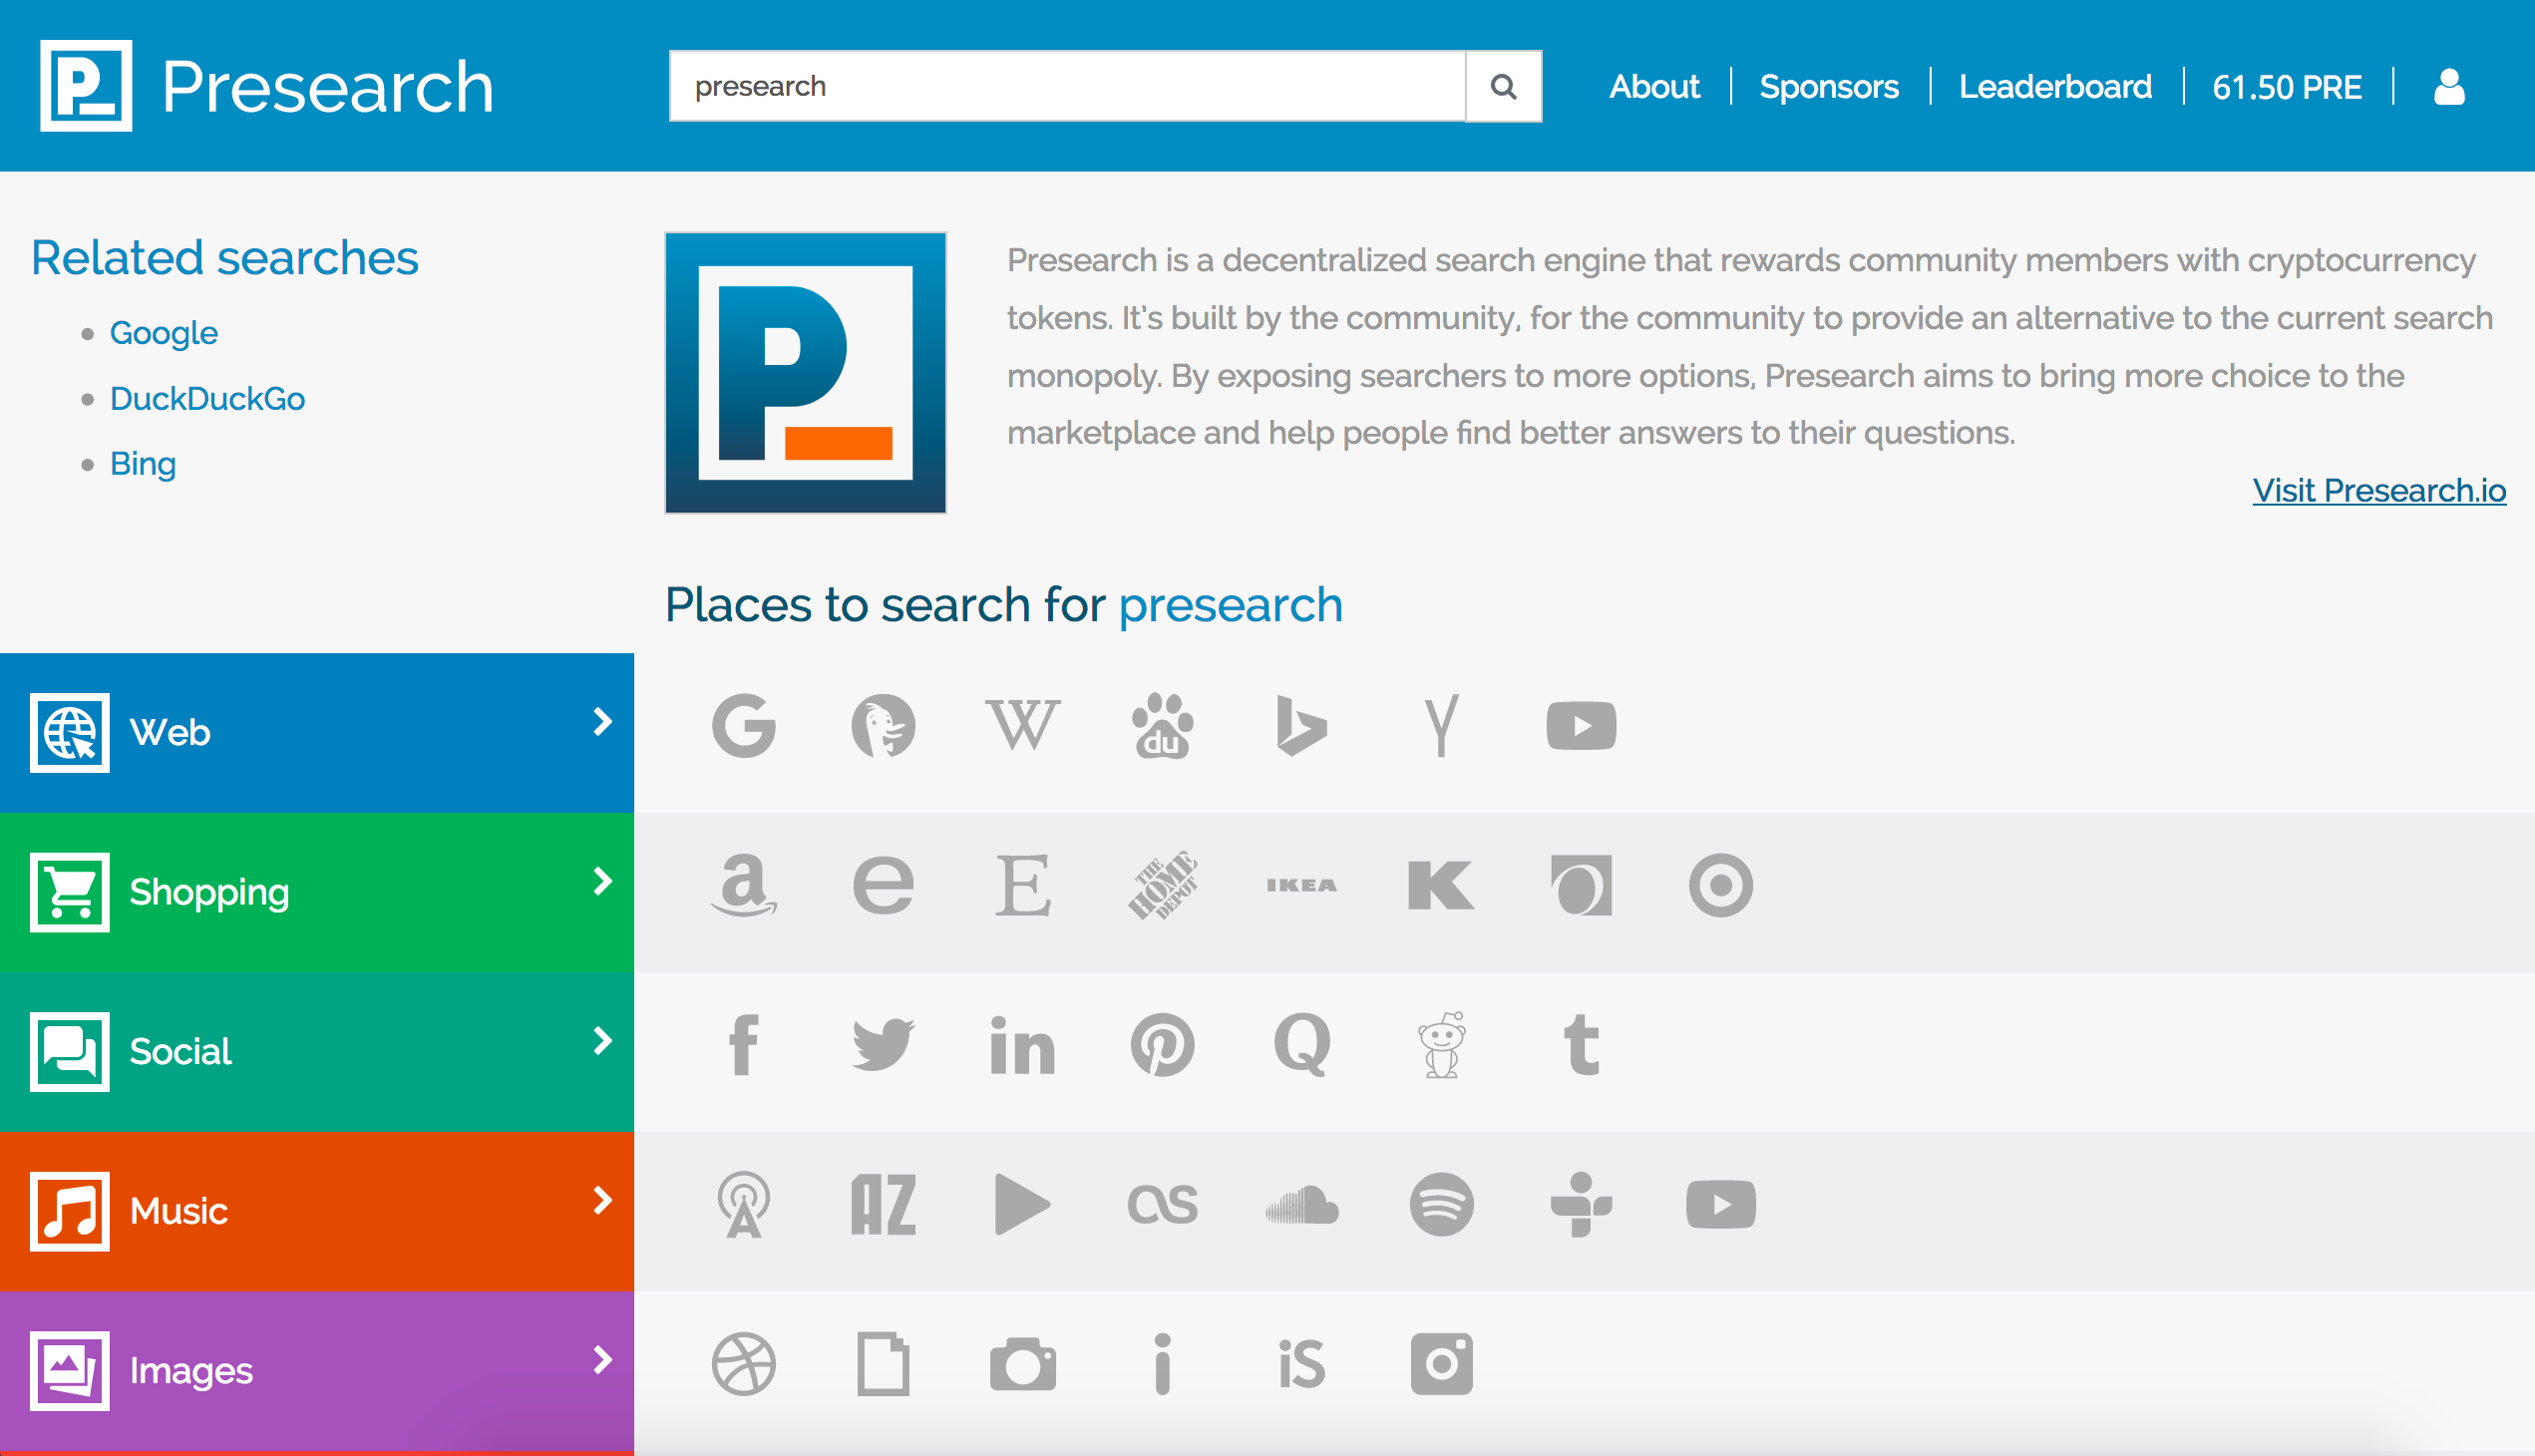Pick the Baidu paw icon
The width and height of the screenshot is (2535, 1456).
coord(1162,726)
